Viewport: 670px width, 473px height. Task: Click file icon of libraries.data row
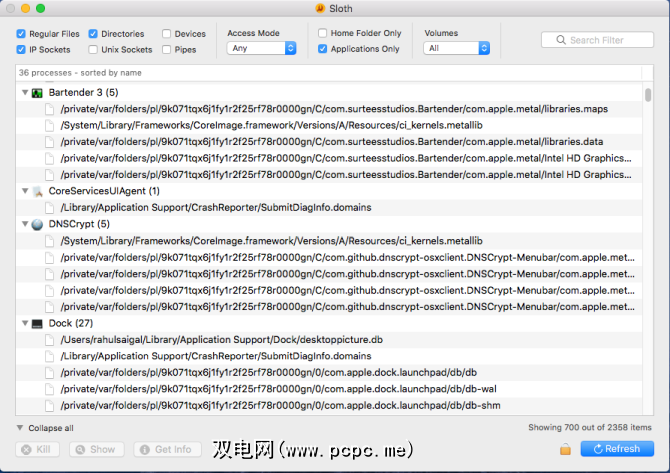tap(50, 142)
